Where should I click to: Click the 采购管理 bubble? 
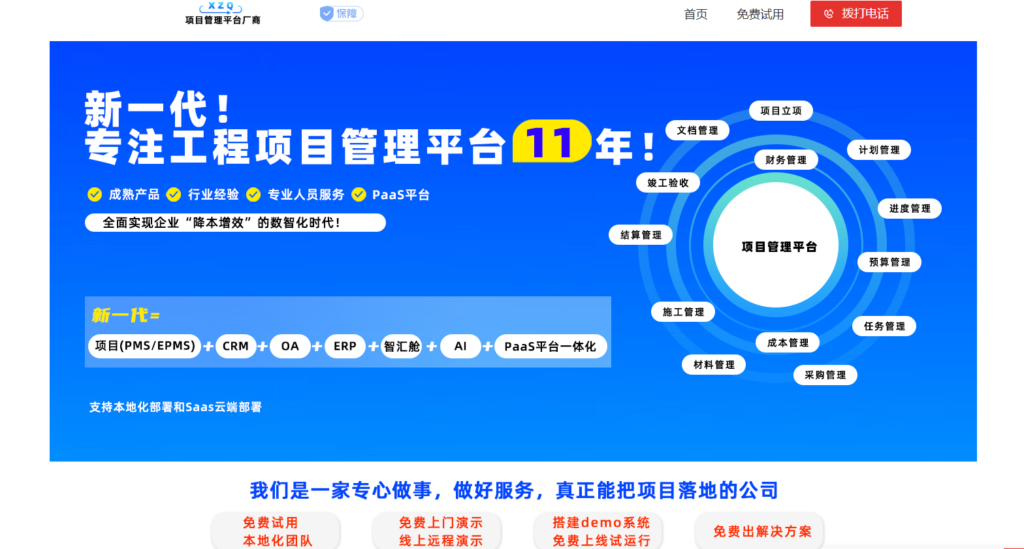tap(825, 375)
